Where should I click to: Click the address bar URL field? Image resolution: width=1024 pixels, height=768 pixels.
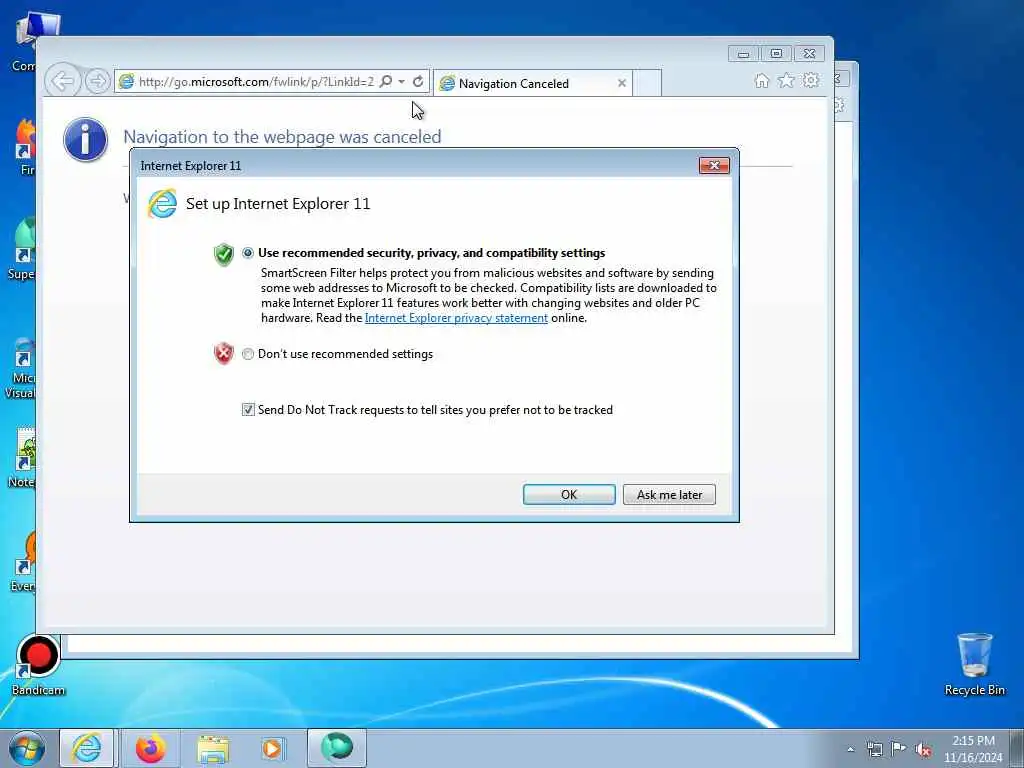(256, 82)
